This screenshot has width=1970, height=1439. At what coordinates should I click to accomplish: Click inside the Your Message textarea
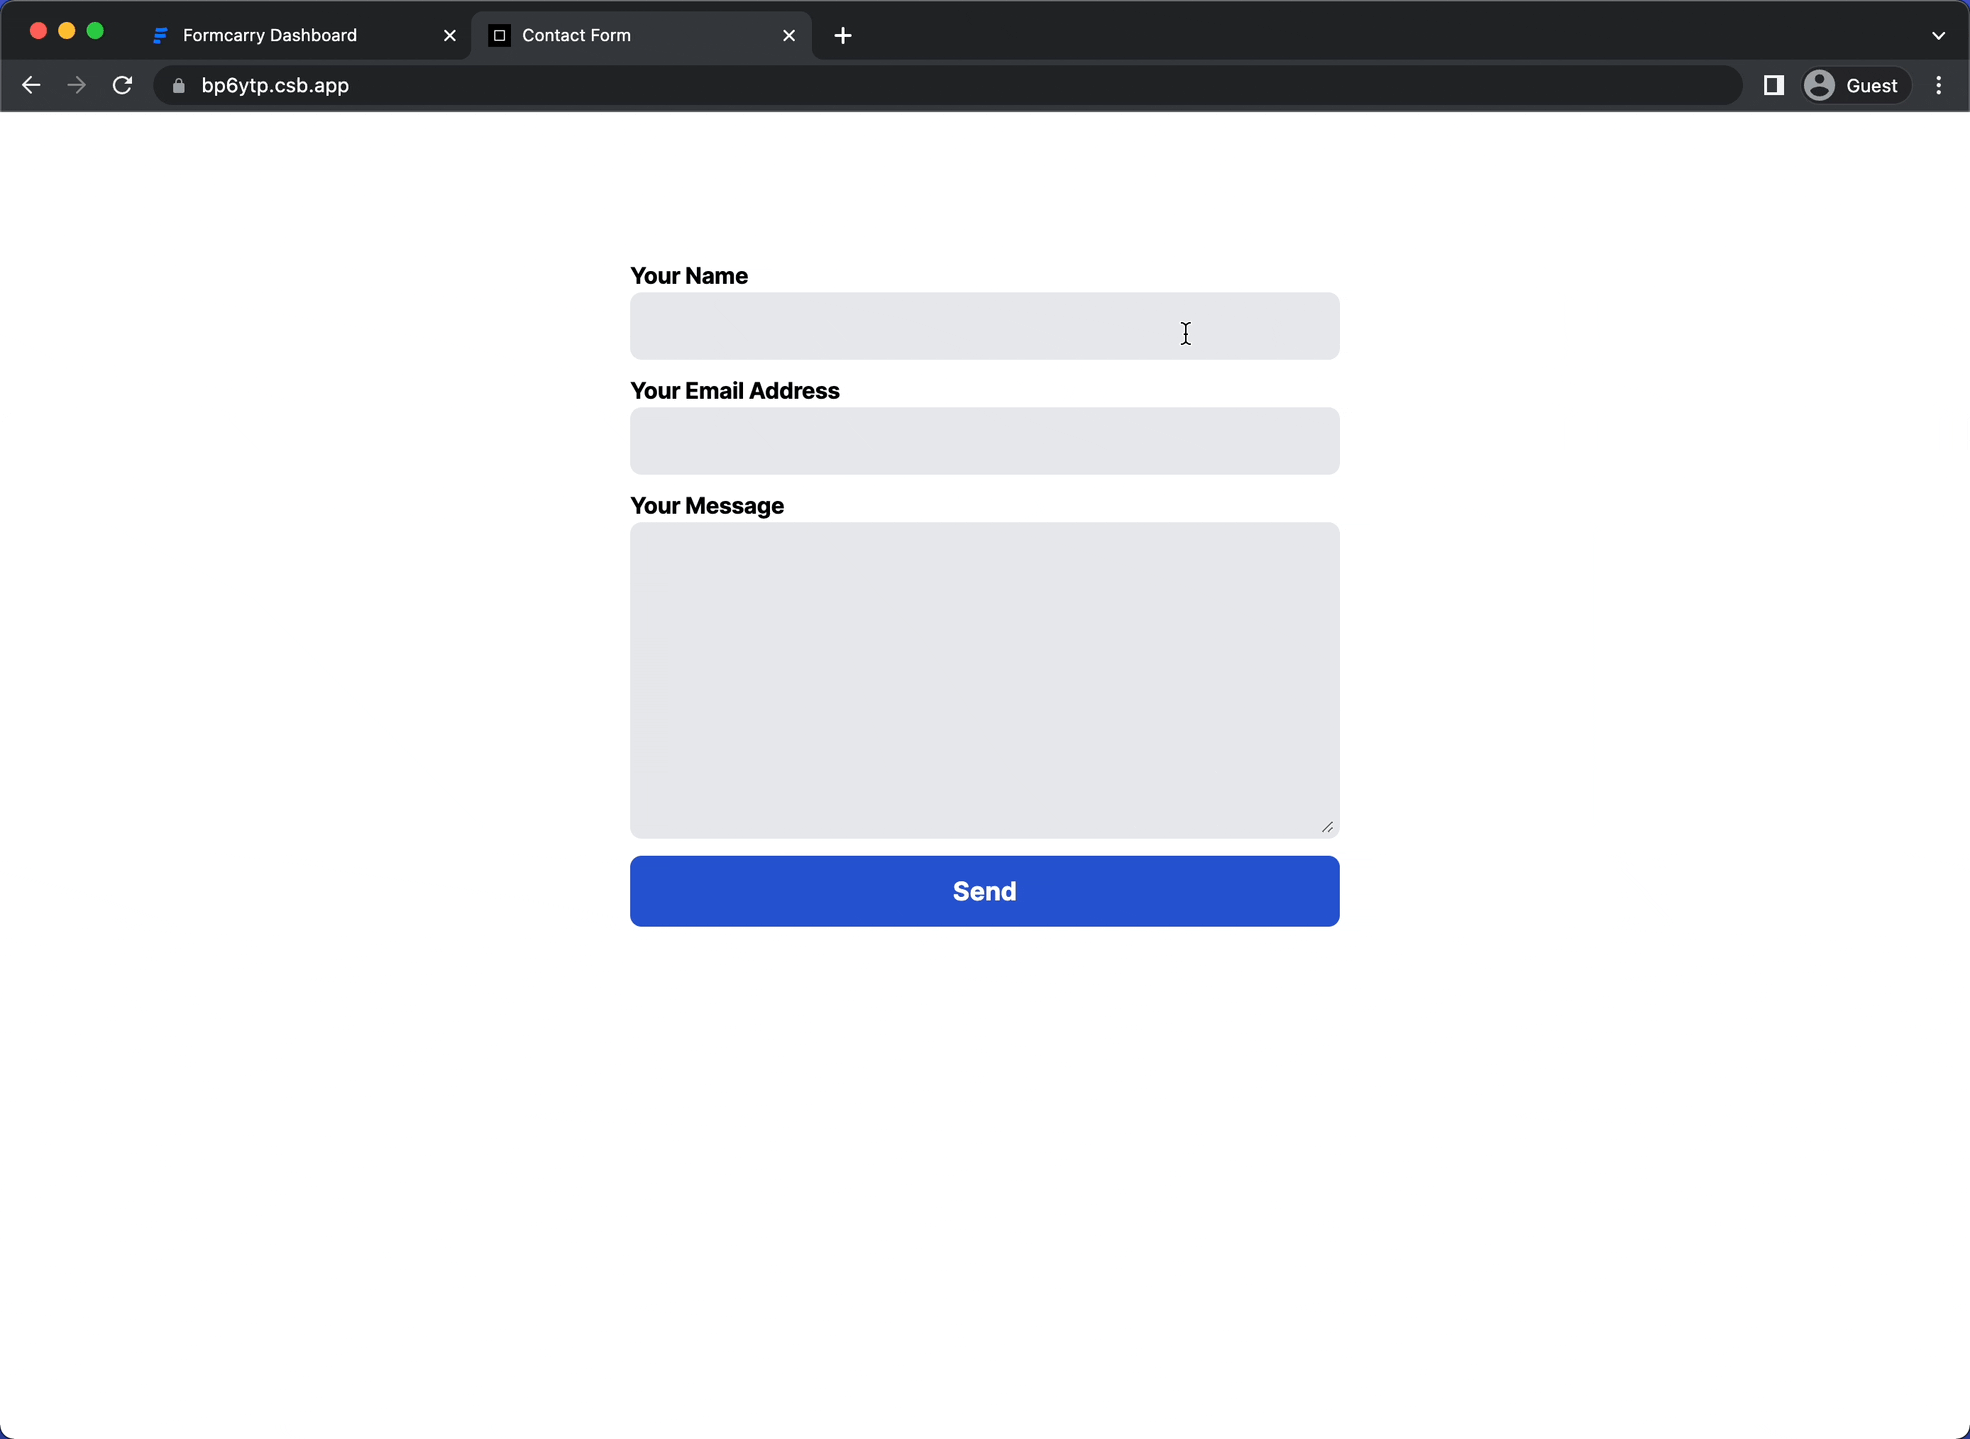[984, 680]
